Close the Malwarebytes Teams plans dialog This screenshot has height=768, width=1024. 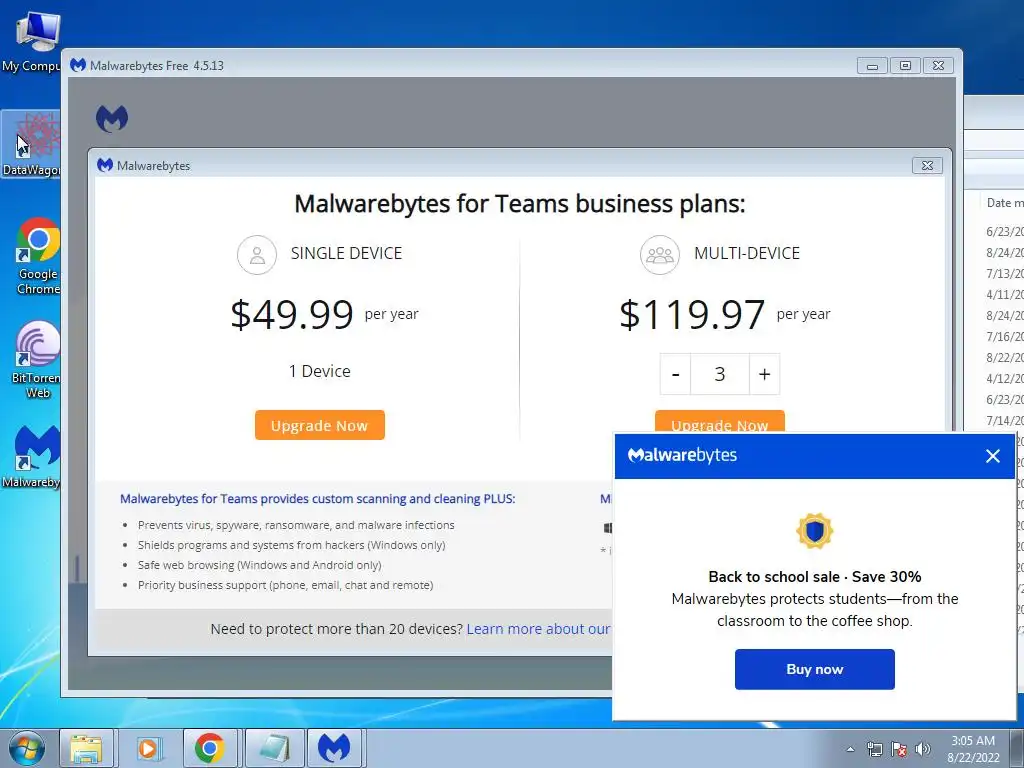[x=927, y=166]
